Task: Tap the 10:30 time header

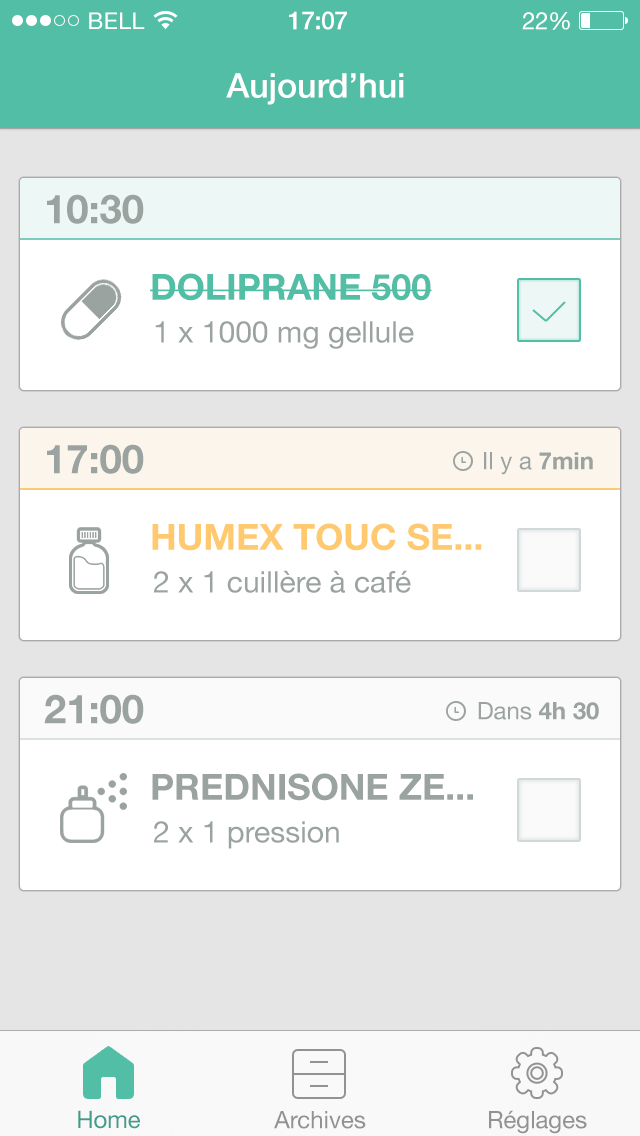Action: 95,210
